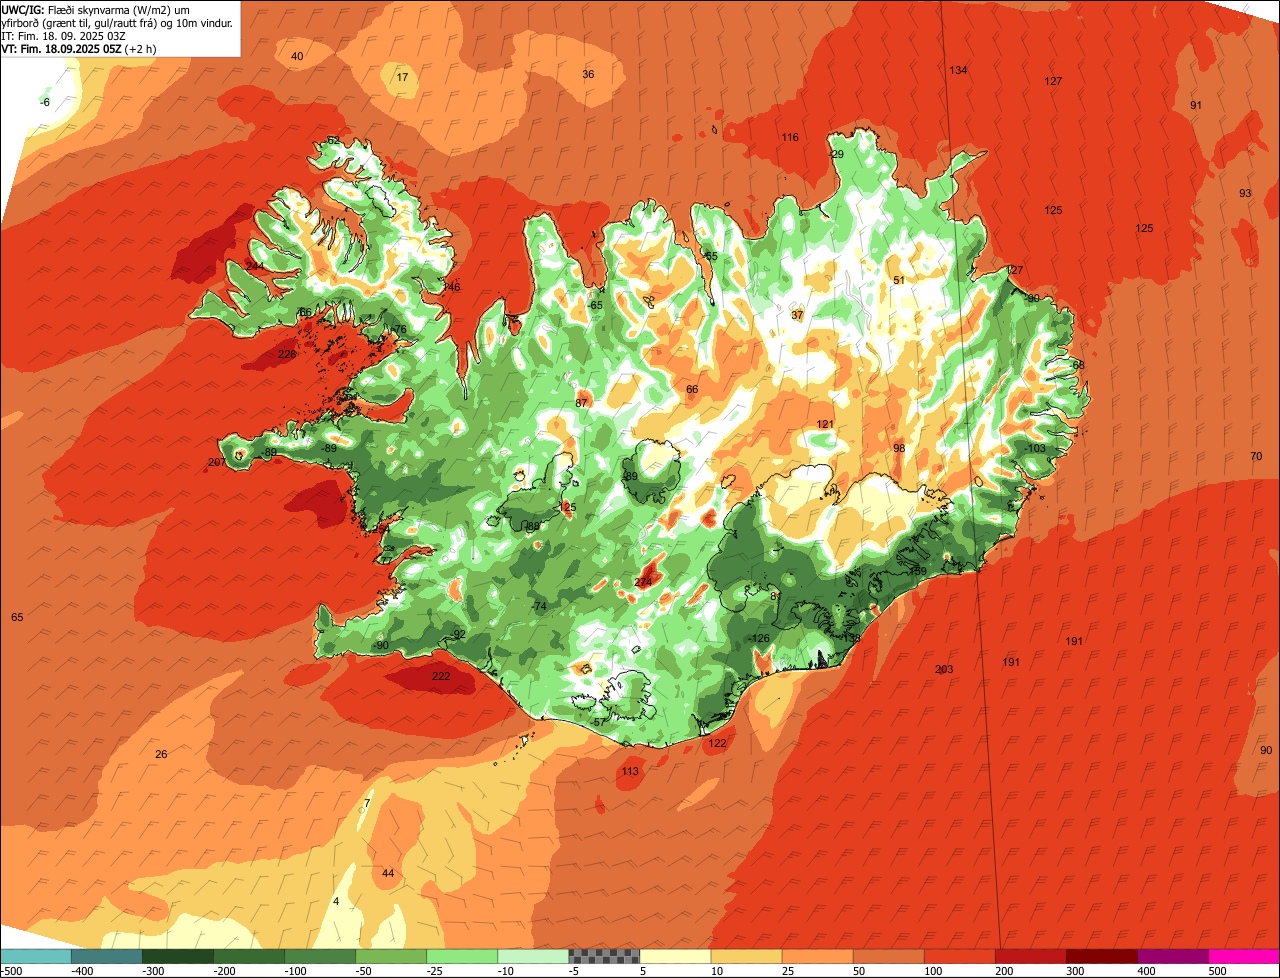This screenshot has height=978, width=1280.
Task: Click the map value '121' in the central highlands
Action: (x=825, y=425)
